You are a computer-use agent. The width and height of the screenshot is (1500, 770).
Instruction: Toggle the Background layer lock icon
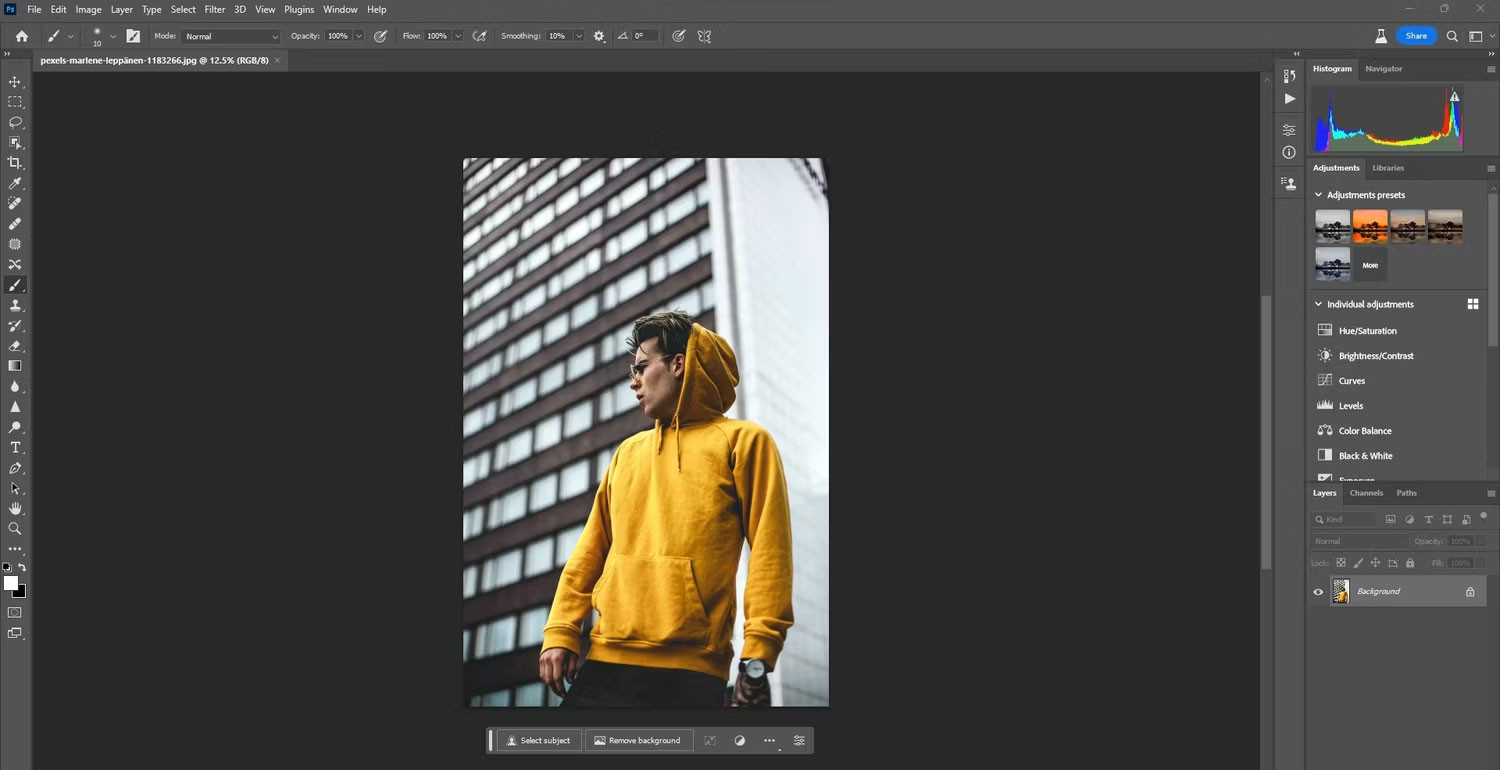click(x=1470, y=592)
